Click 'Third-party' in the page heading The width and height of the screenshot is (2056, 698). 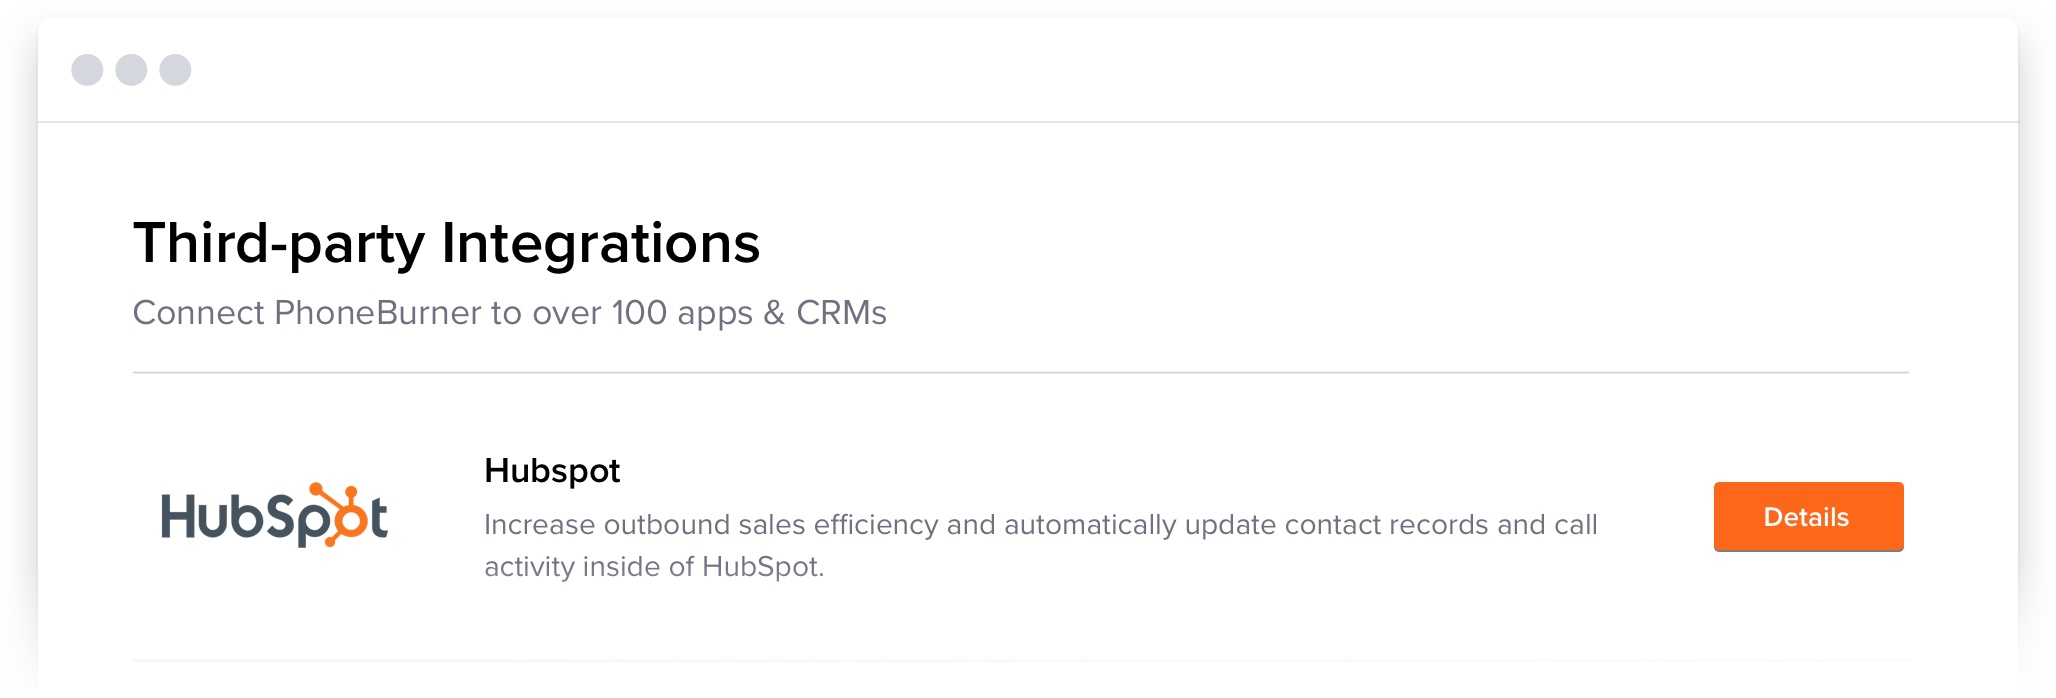click(x=279, y=244)
